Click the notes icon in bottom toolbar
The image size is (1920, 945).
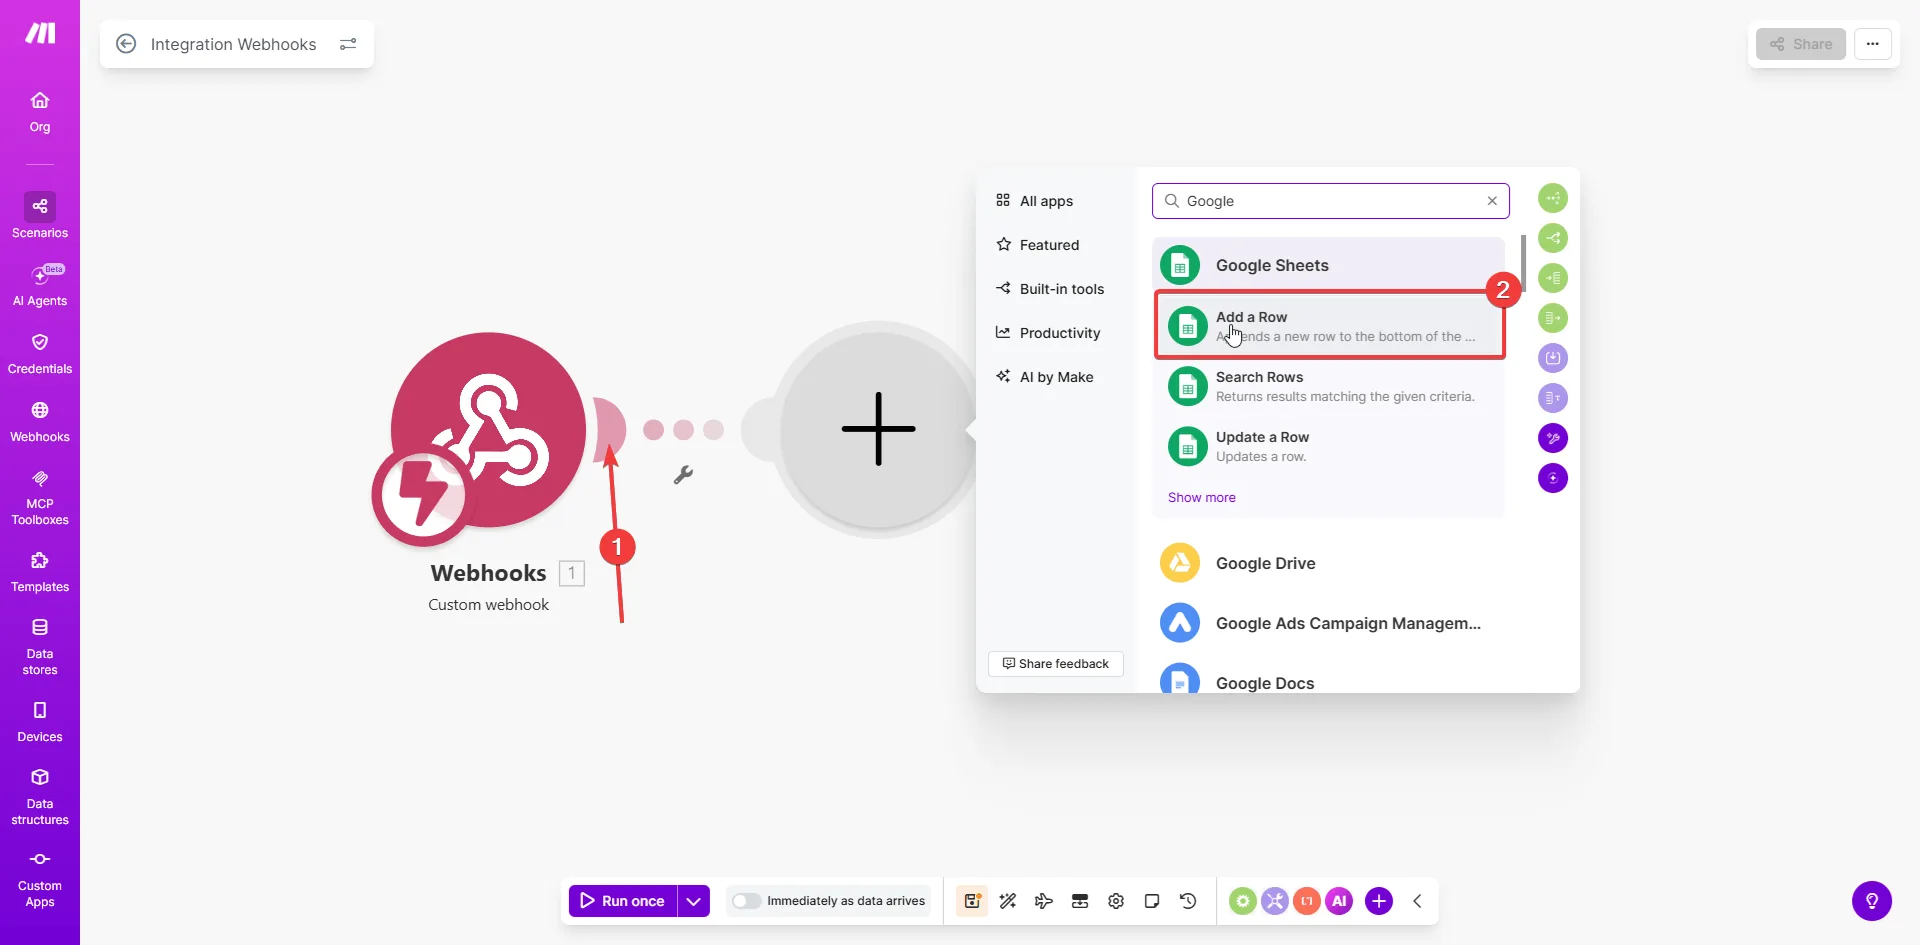pyautogui.click(x=1152, y=901)
